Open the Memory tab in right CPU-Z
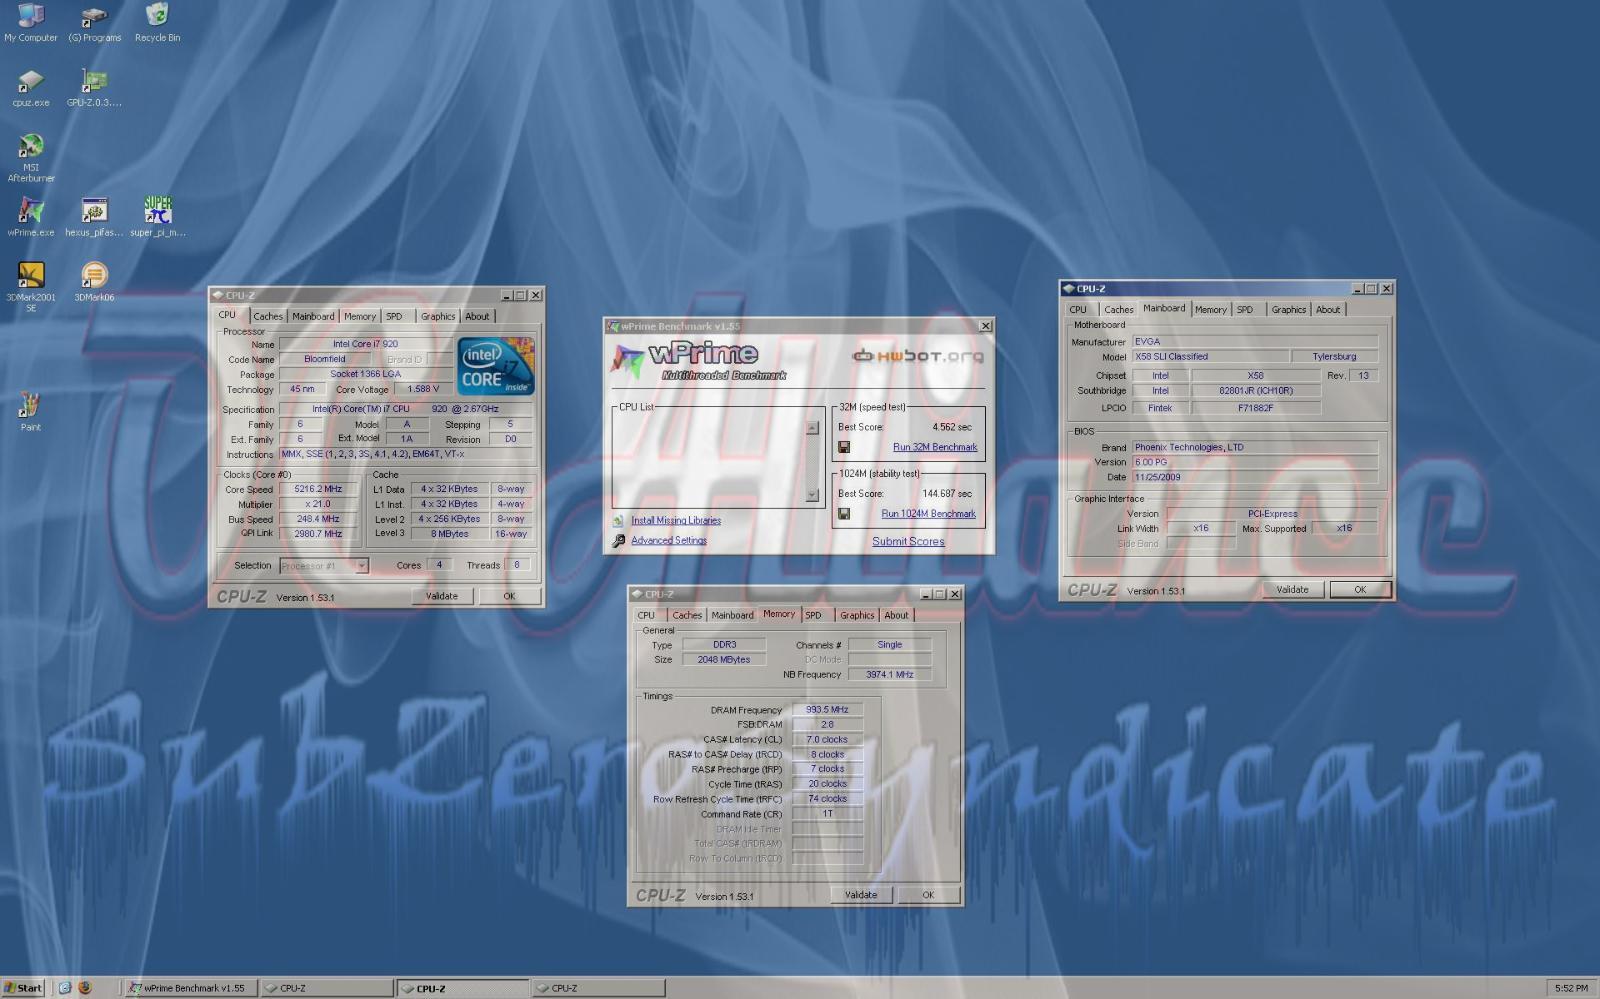This screenshot has height=999, width=1600. click(1211, 309)
